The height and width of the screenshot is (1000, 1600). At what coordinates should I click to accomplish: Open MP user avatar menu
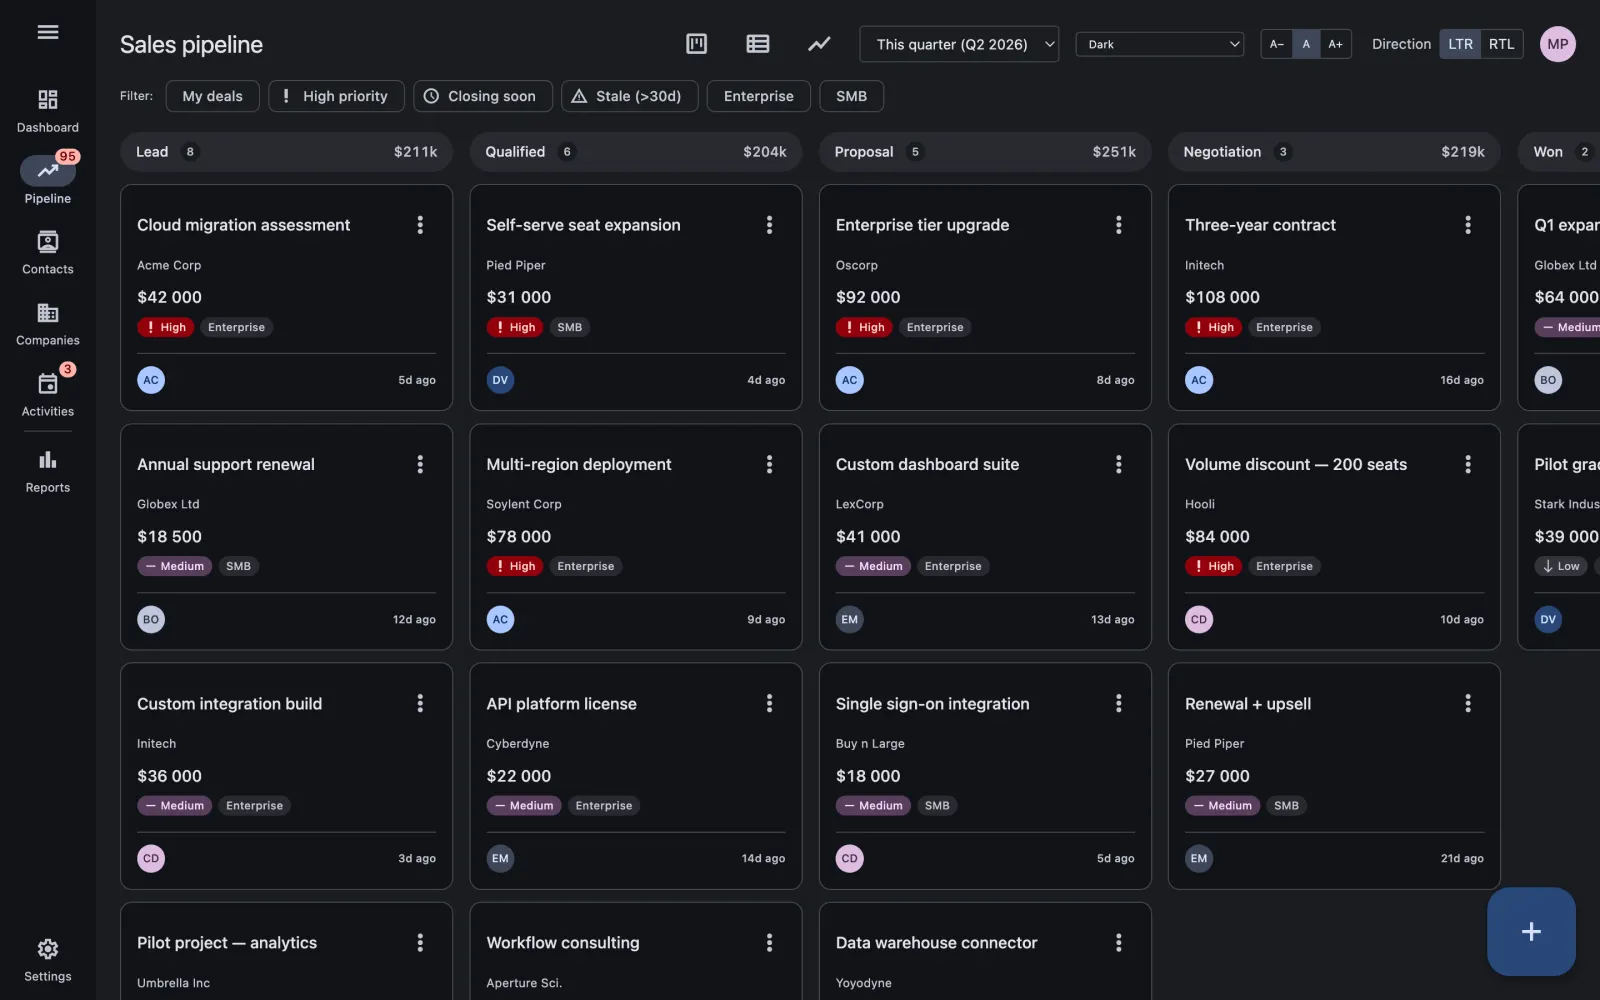pyautogui.click(x=1558, y=44)
